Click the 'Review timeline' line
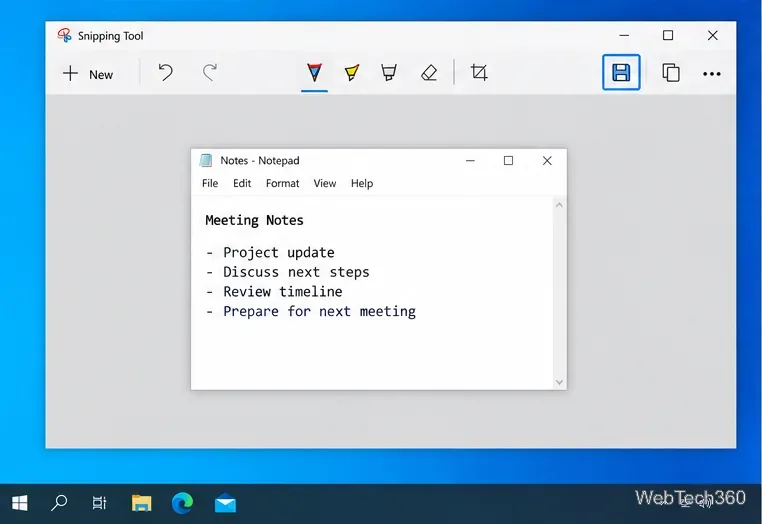Screen dimensions: 762x524 point(282,292)
